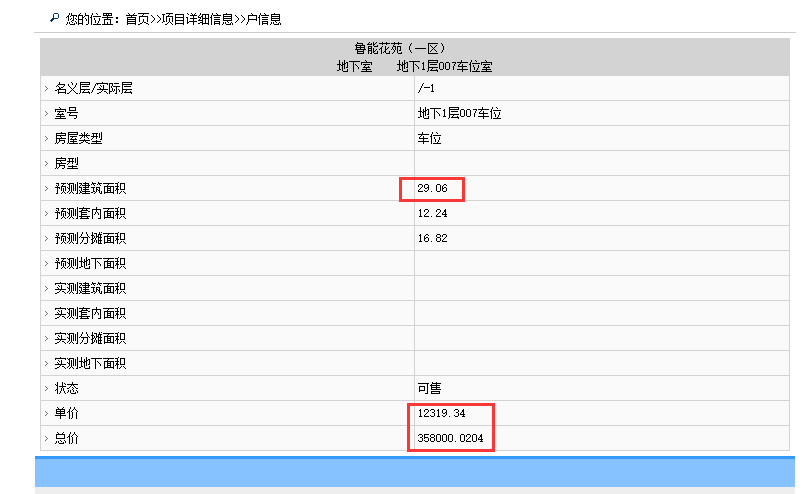Select the 预测套内面积 row label
This screenshot has height=494, width=803.
point(90,213)
